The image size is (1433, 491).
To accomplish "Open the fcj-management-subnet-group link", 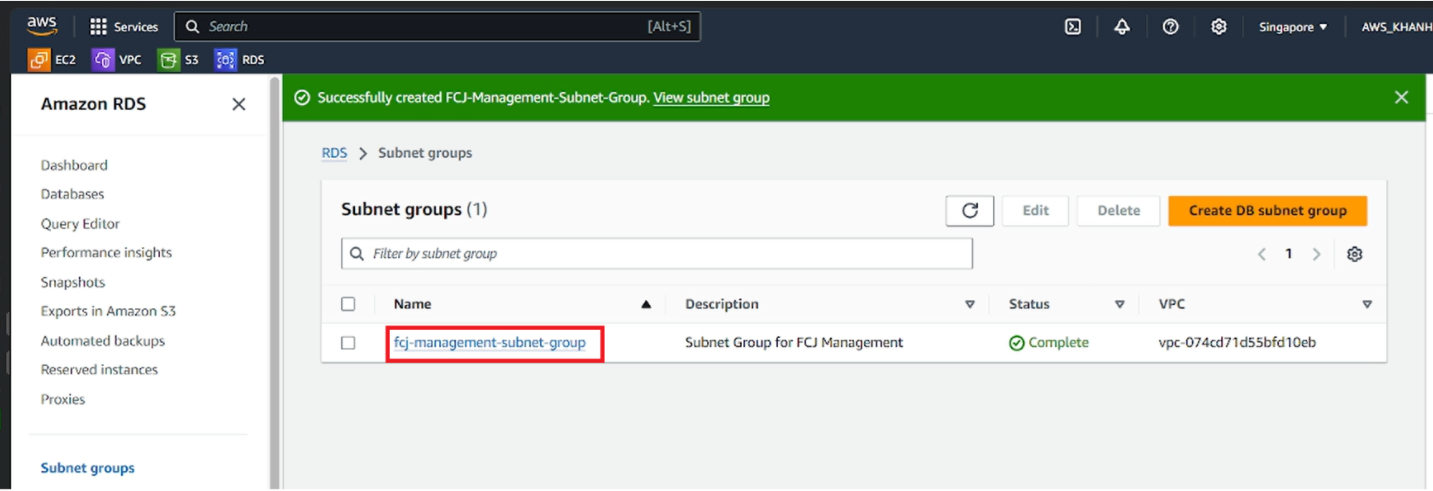I will pyautogui.click(x=490, y=342).
